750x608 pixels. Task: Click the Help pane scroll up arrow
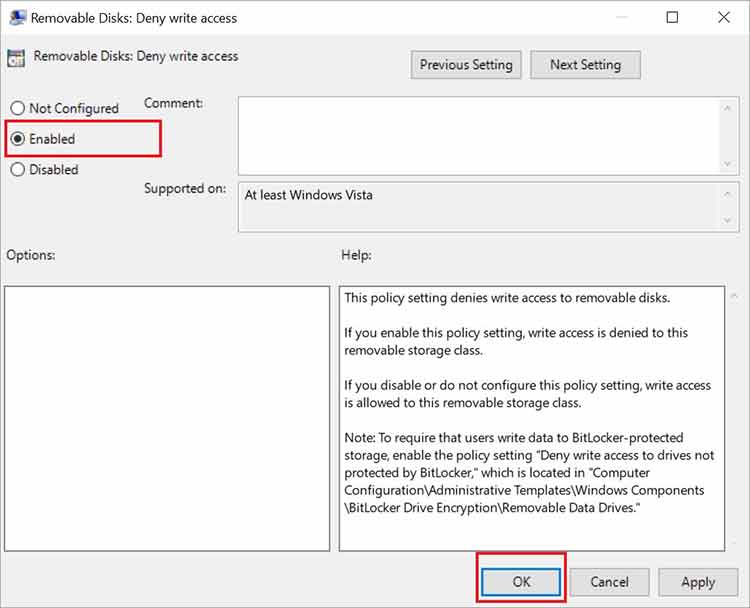click(x=734, y=297)
